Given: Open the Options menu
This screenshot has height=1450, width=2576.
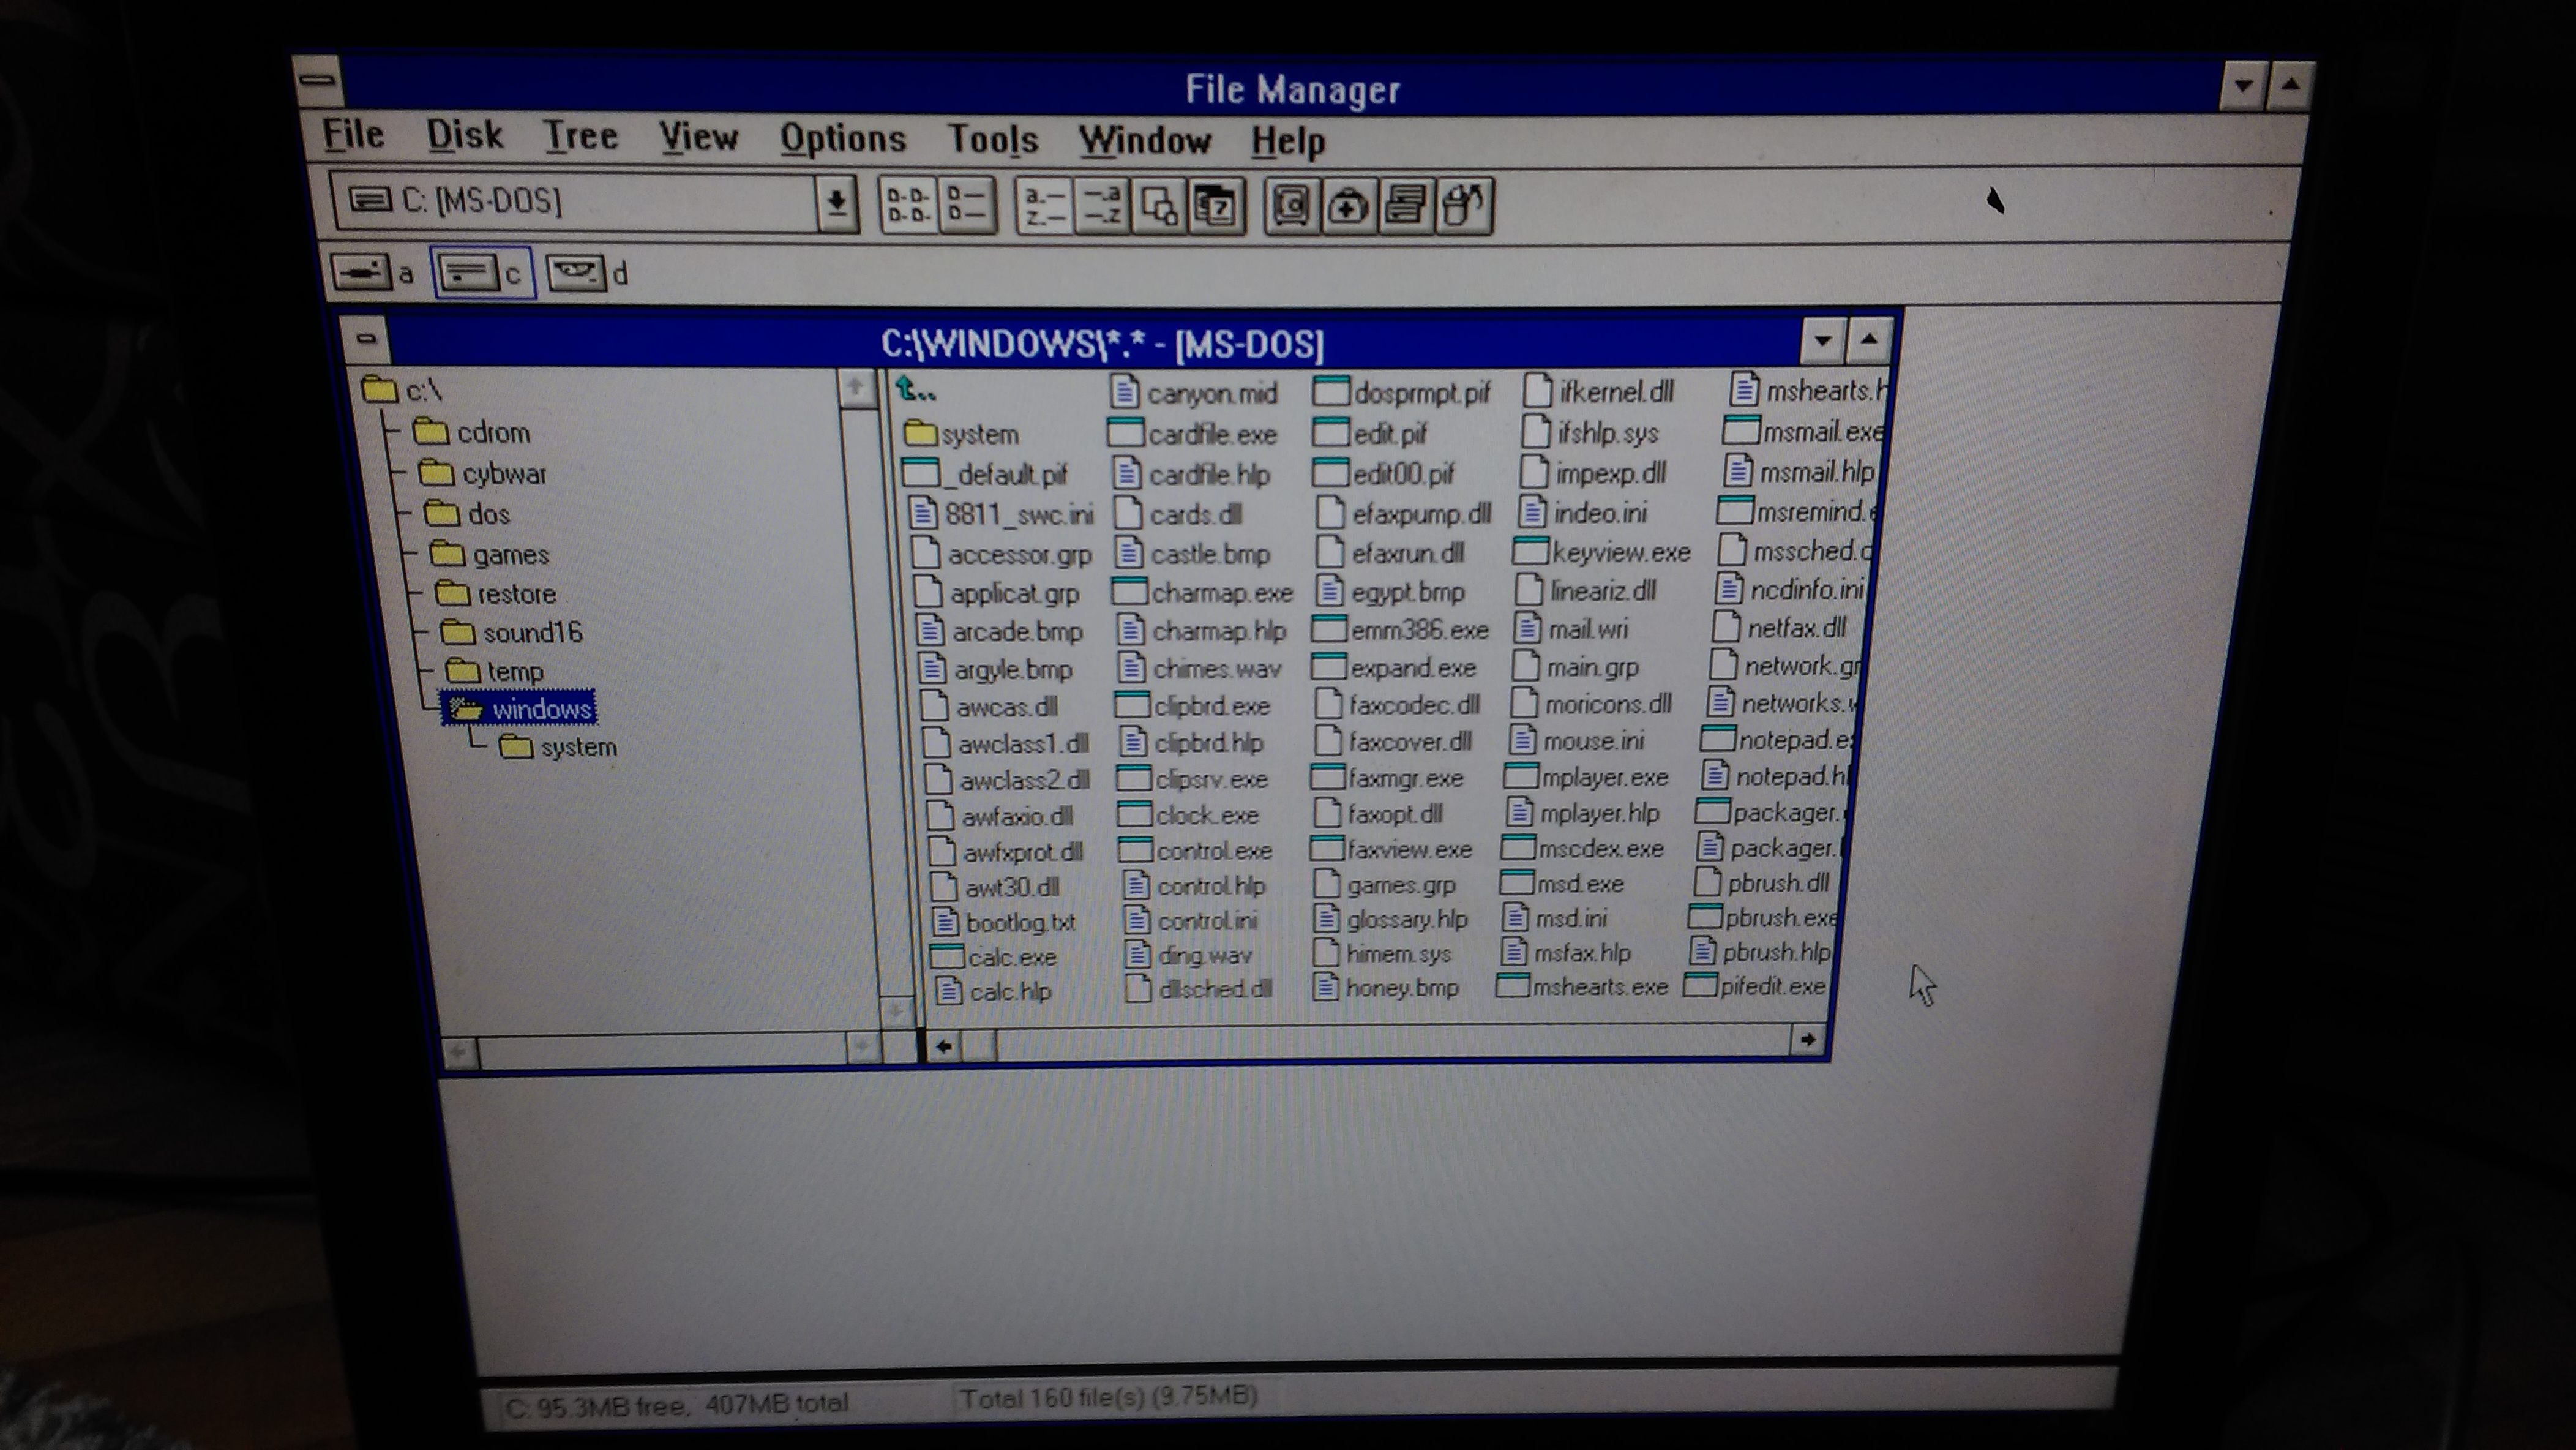Looking at the screenshot, I should (x=843, y=138).
